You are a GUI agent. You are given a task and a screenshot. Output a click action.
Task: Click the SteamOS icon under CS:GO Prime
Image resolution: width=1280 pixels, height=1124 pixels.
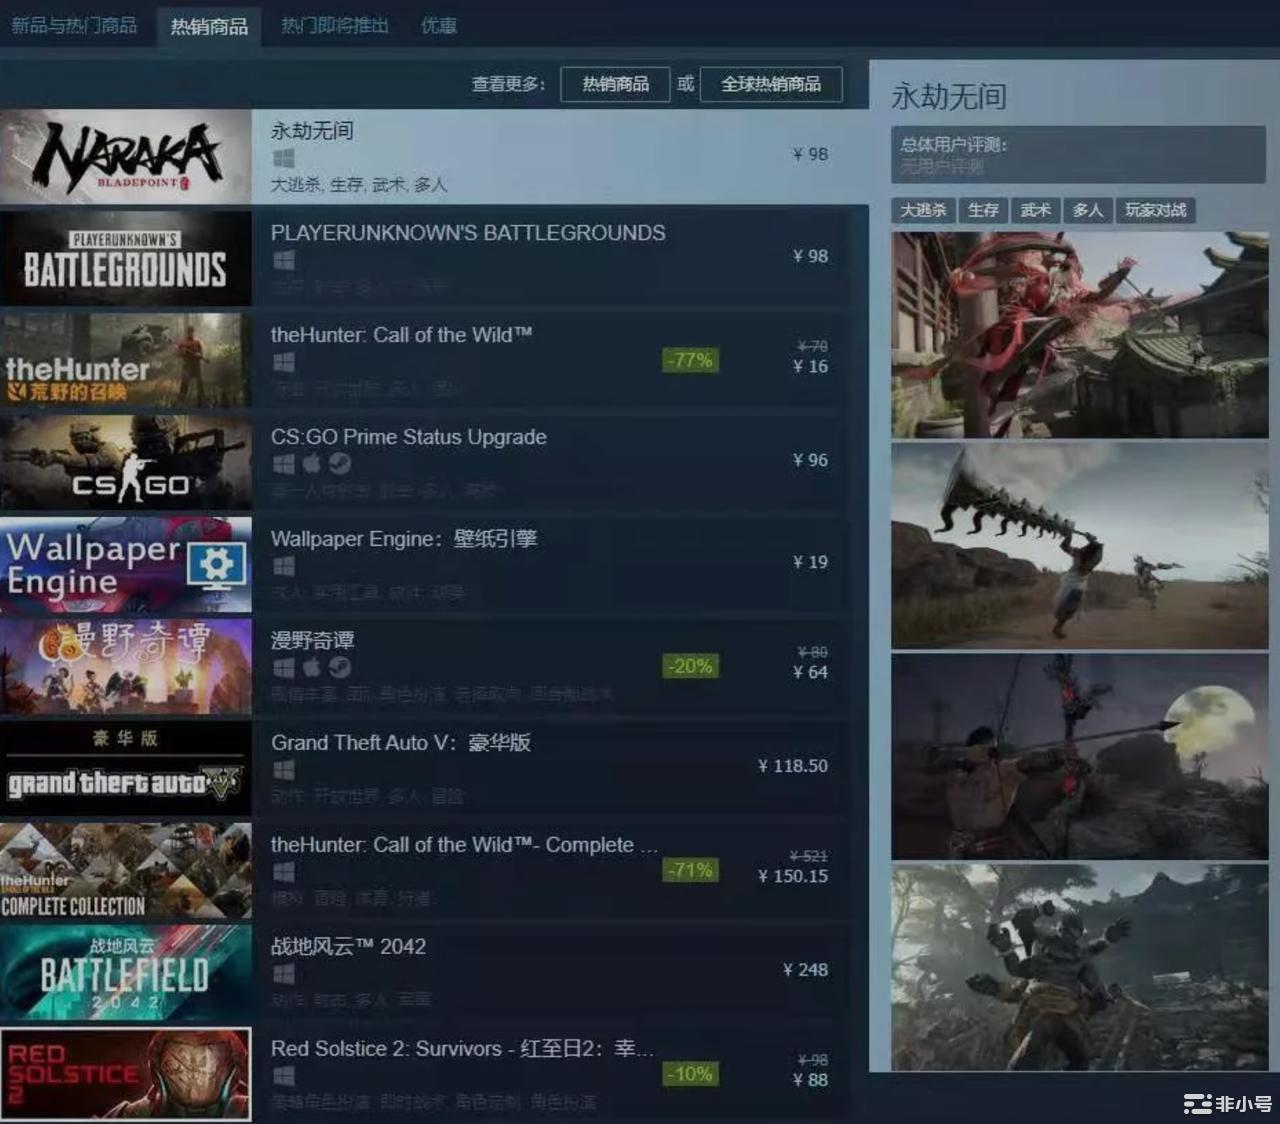click(x=340, y=464)
